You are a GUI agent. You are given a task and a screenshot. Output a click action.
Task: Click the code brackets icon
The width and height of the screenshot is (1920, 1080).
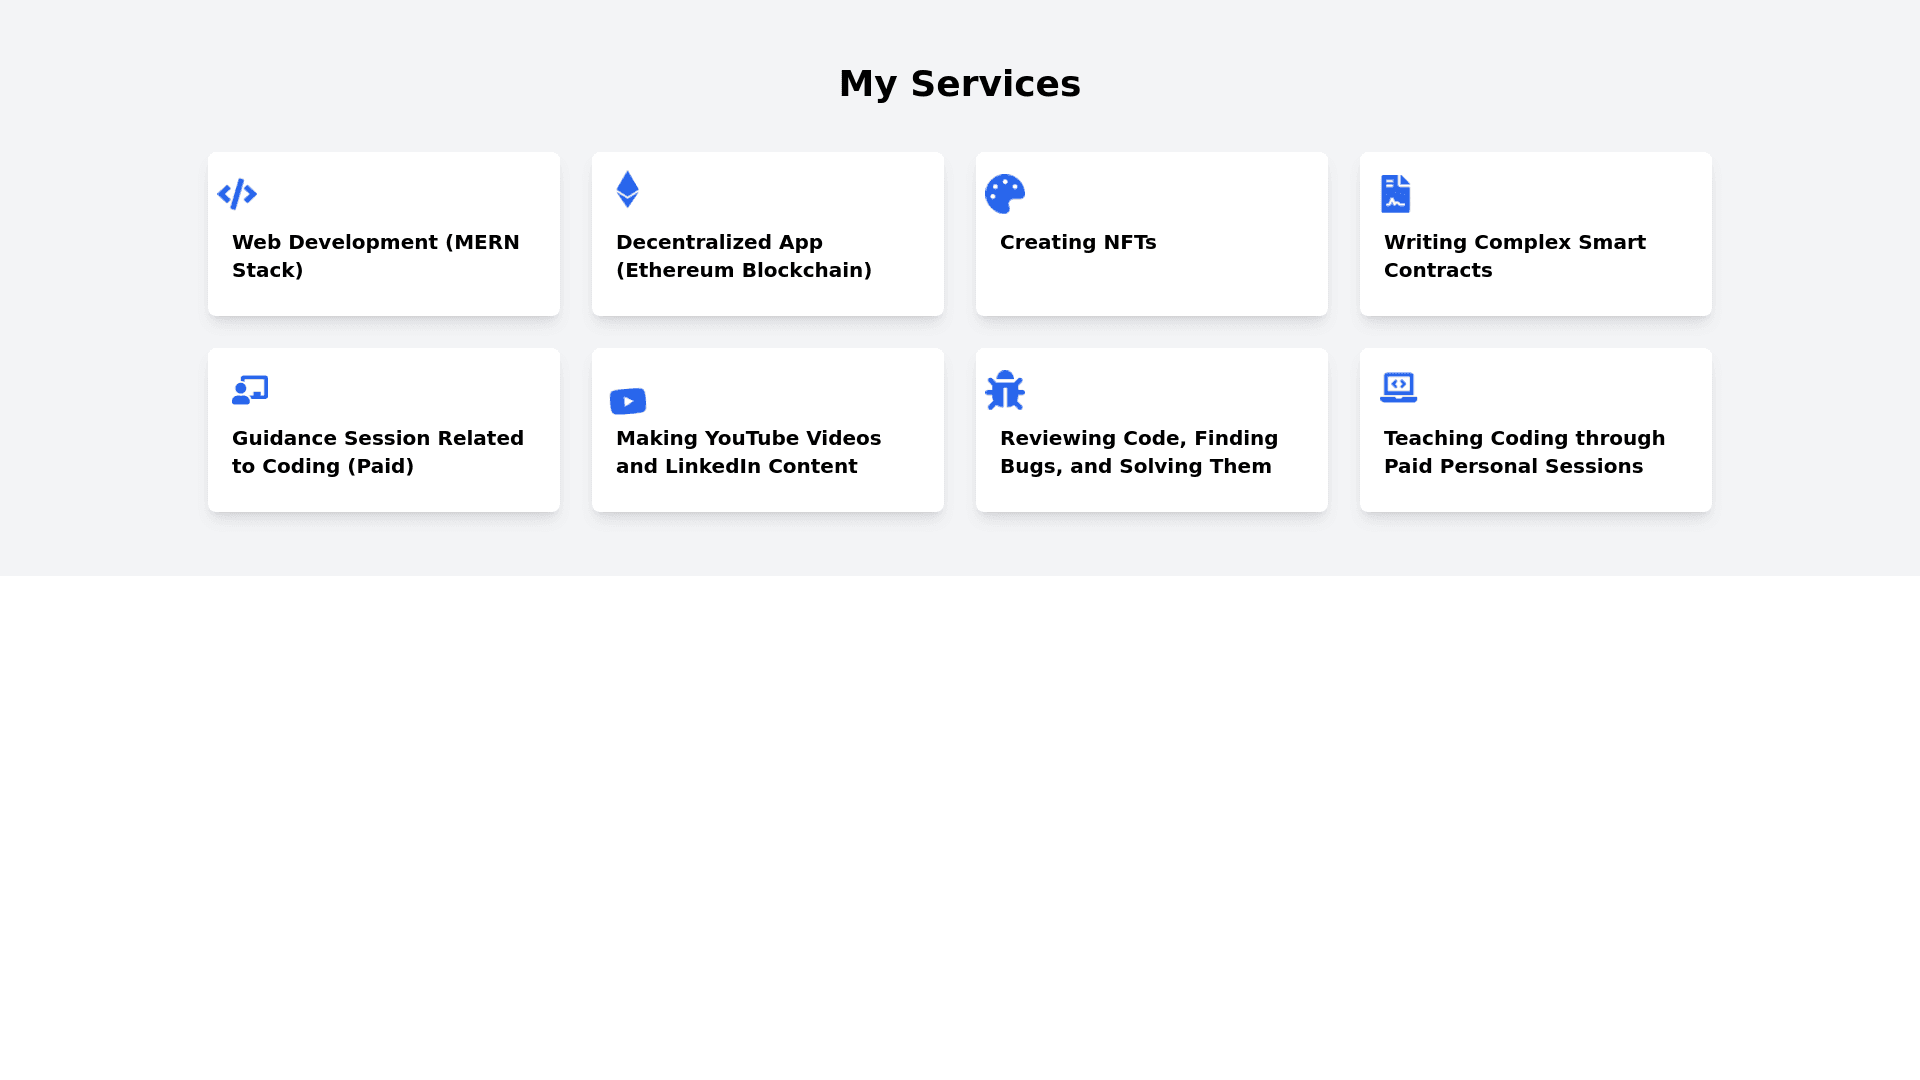click(237, 194)
